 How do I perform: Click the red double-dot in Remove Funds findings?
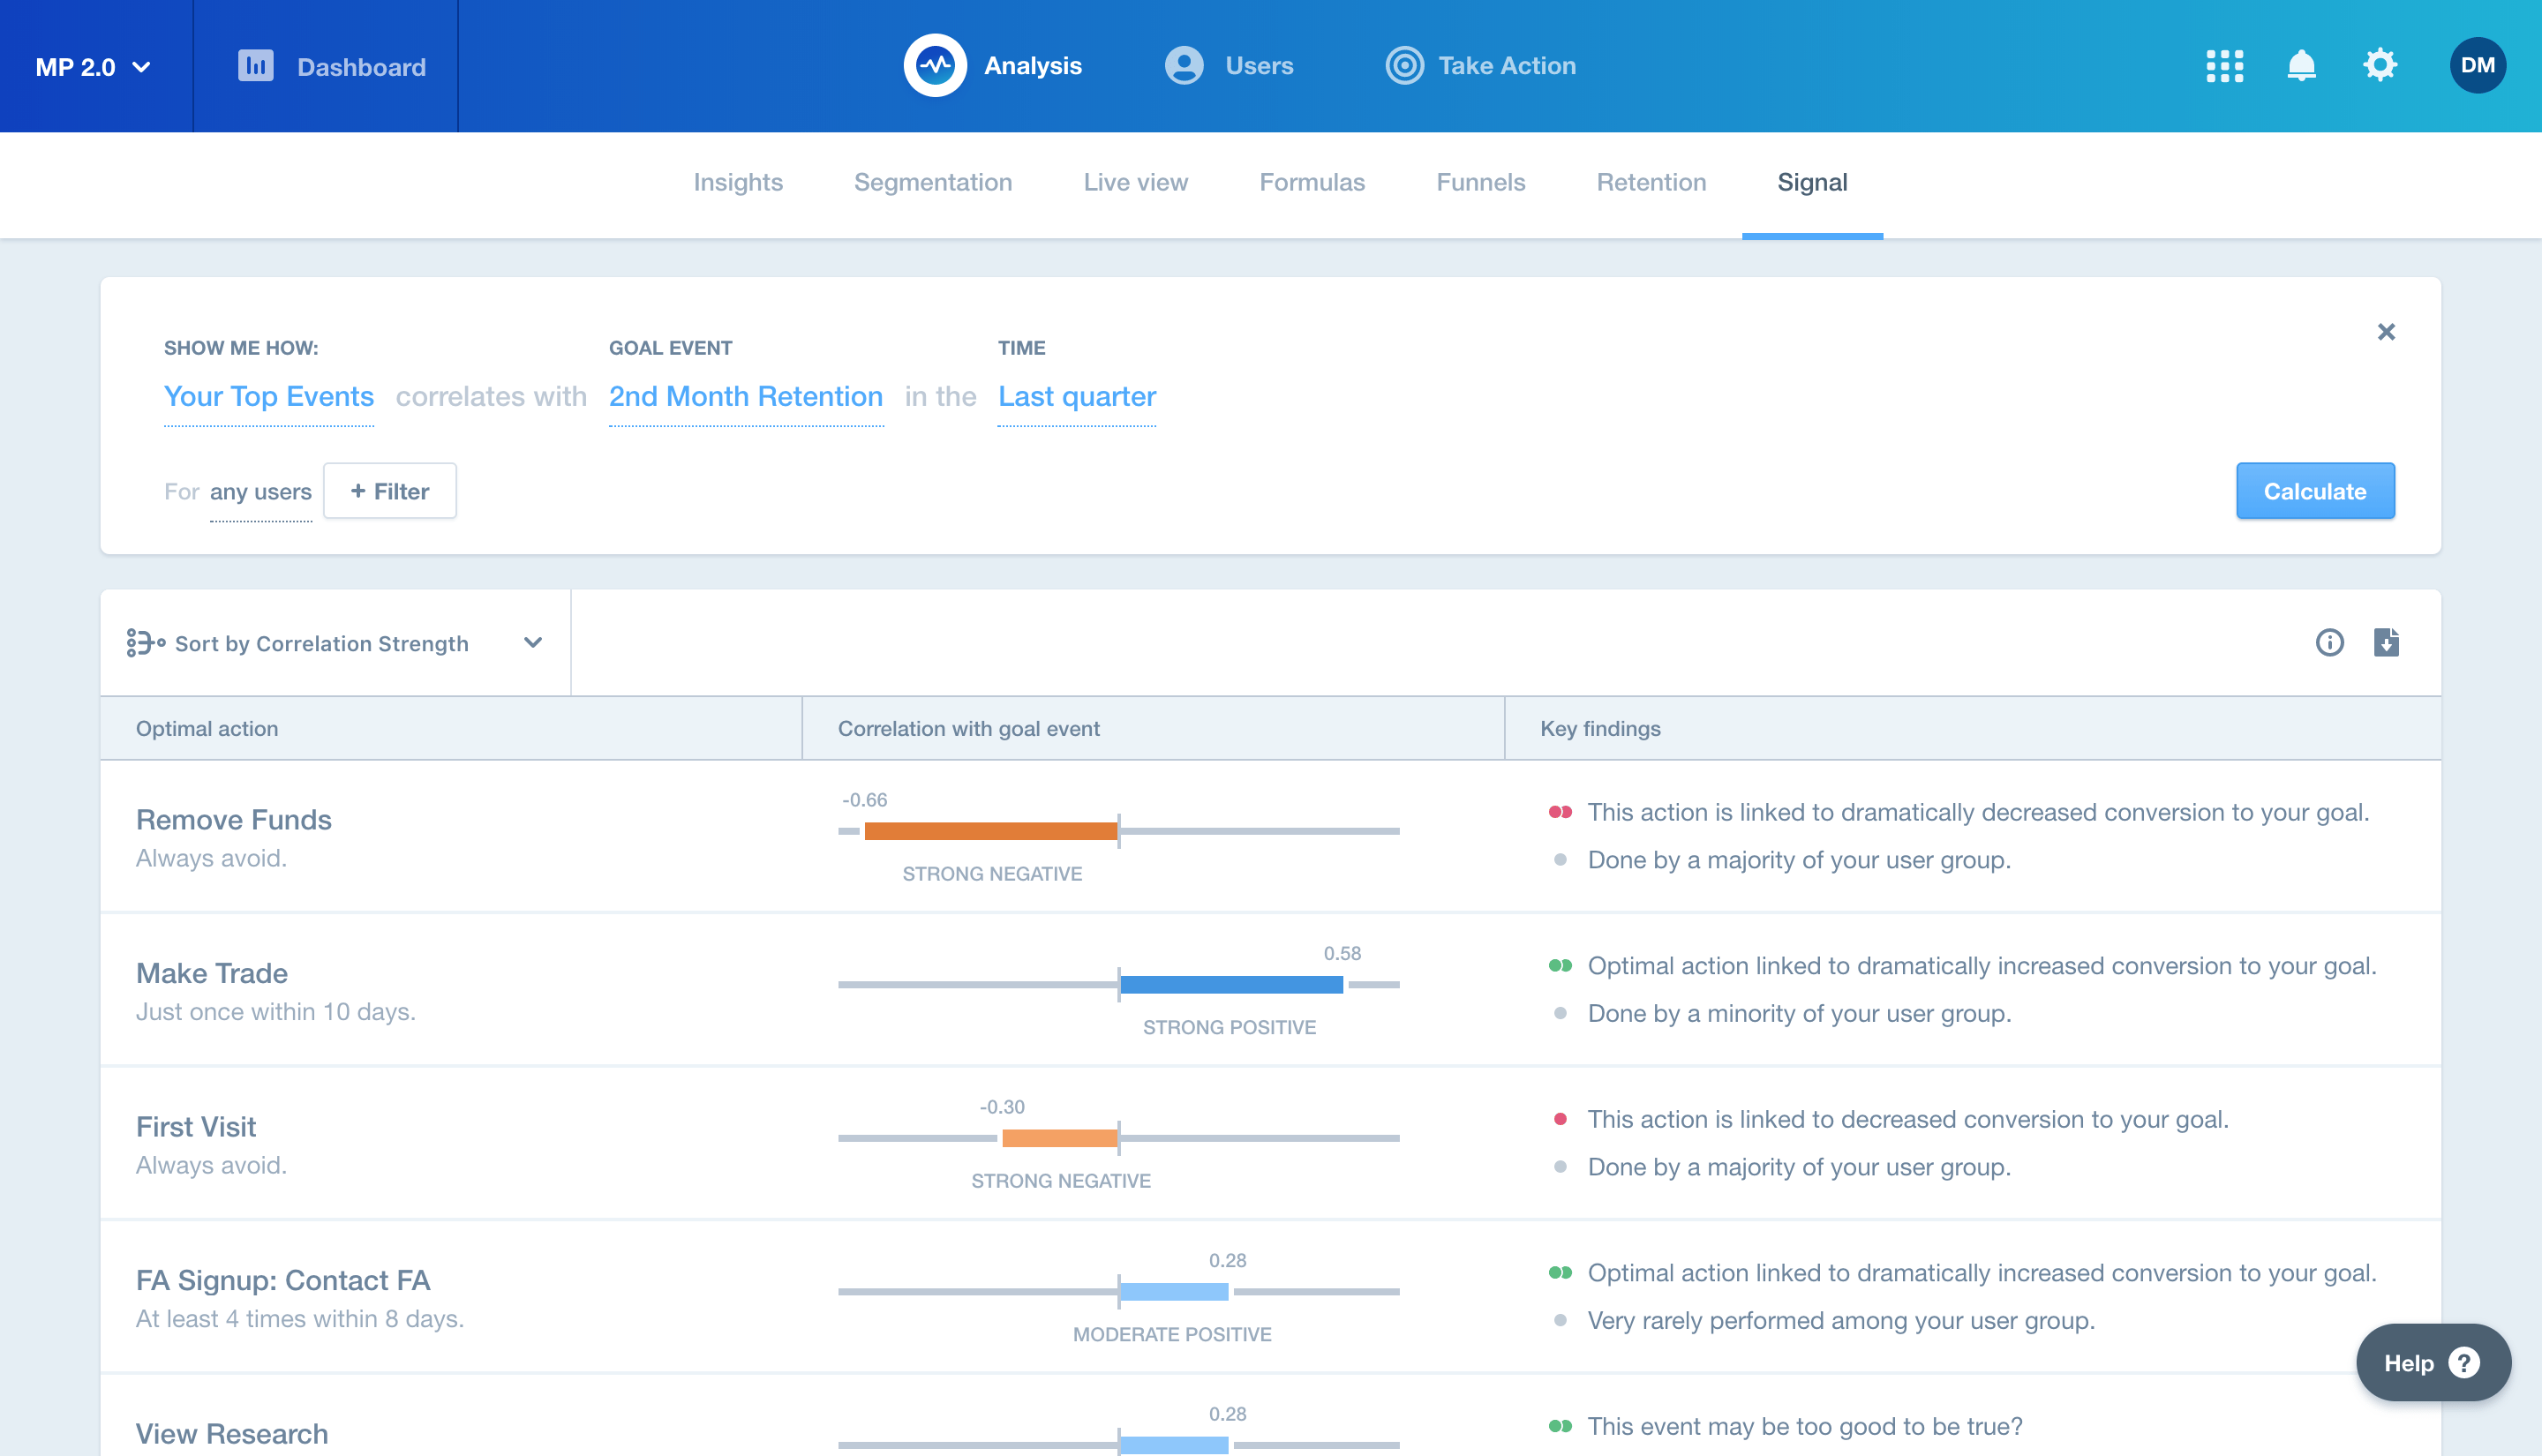click(1559, 812)
